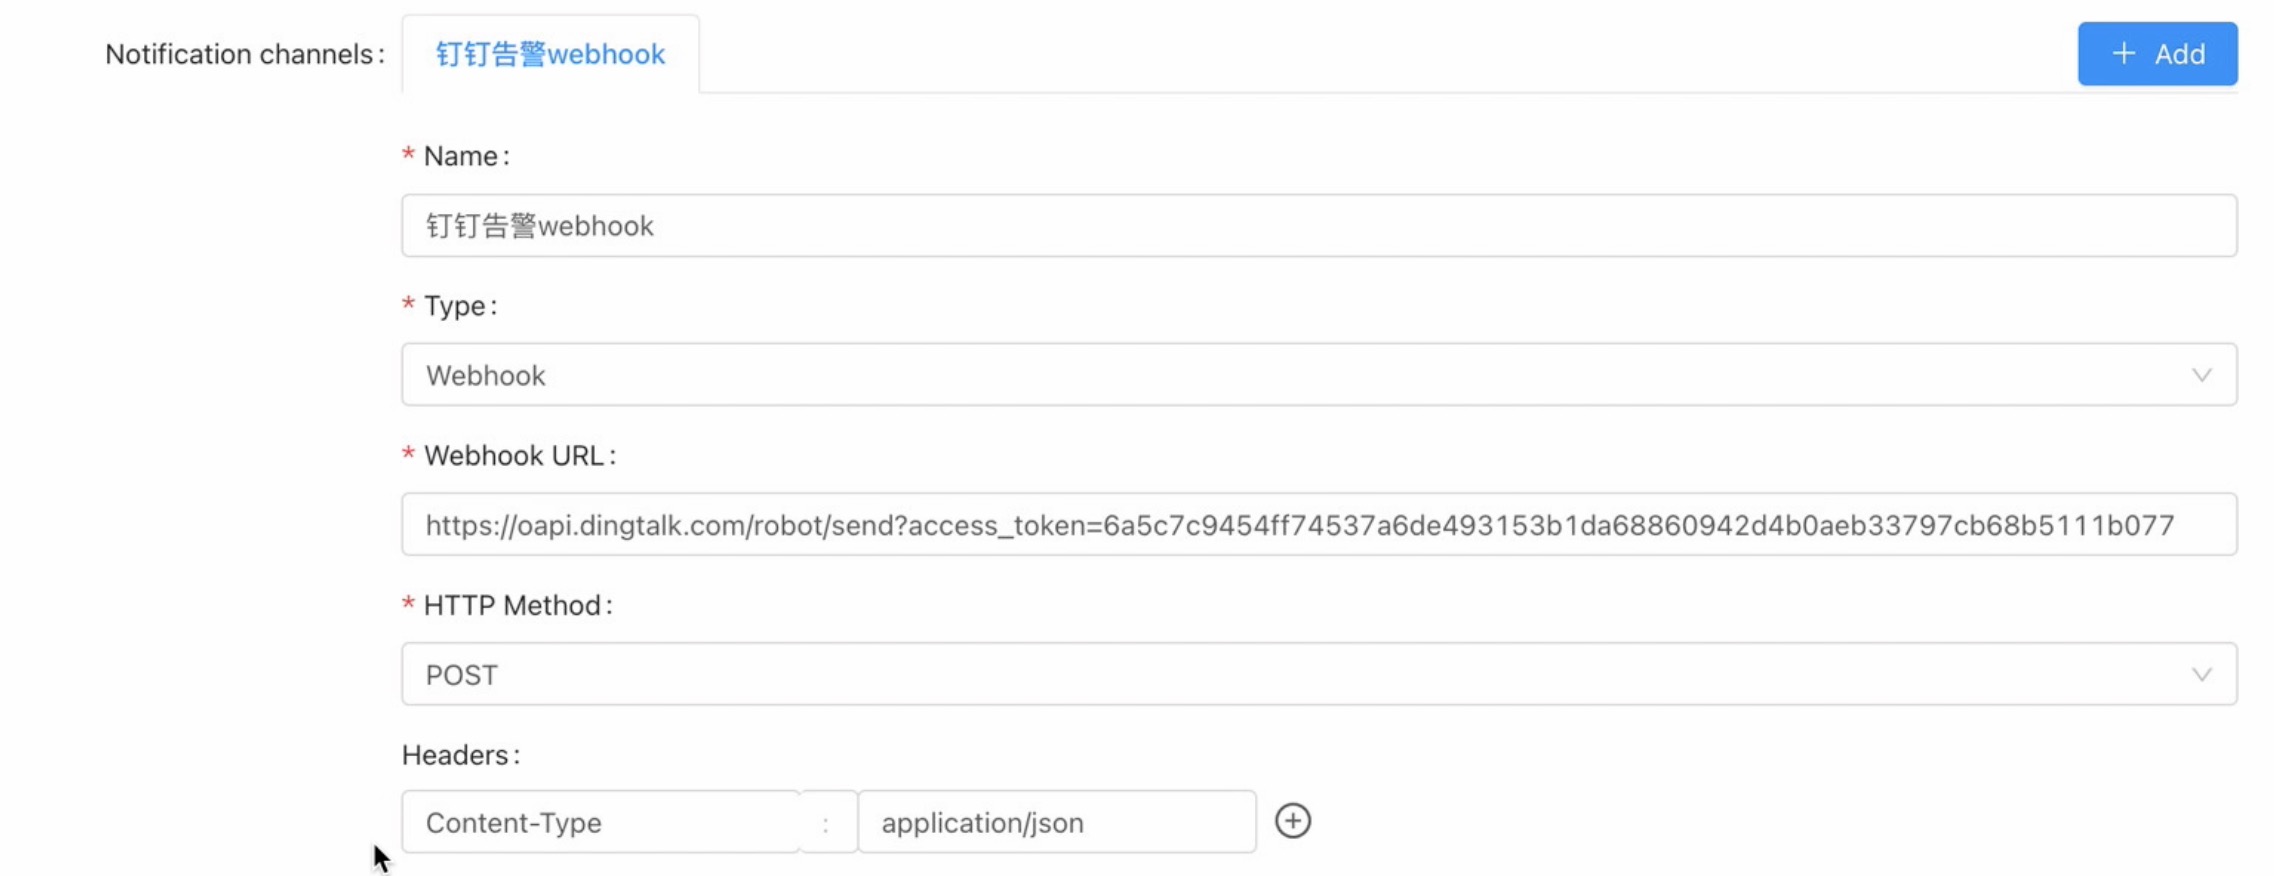Screen dimensions: 2274x876
Task: Click the required asterisk beside Webhook URL
Action: pyautogui.click(x=408, y=455)
